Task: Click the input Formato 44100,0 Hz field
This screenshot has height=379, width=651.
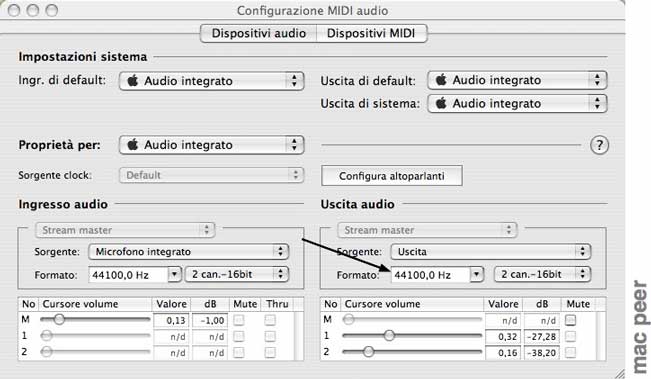Action: click(x=128, y=275)
